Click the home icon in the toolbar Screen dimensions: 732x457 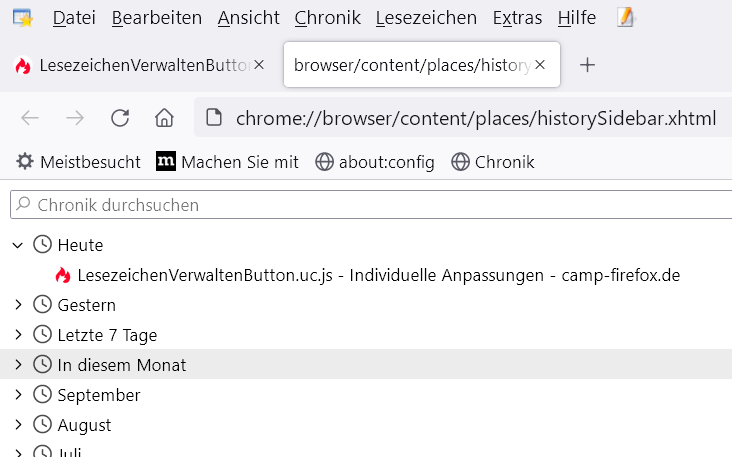pyautogui.click(x=165, y=118)
